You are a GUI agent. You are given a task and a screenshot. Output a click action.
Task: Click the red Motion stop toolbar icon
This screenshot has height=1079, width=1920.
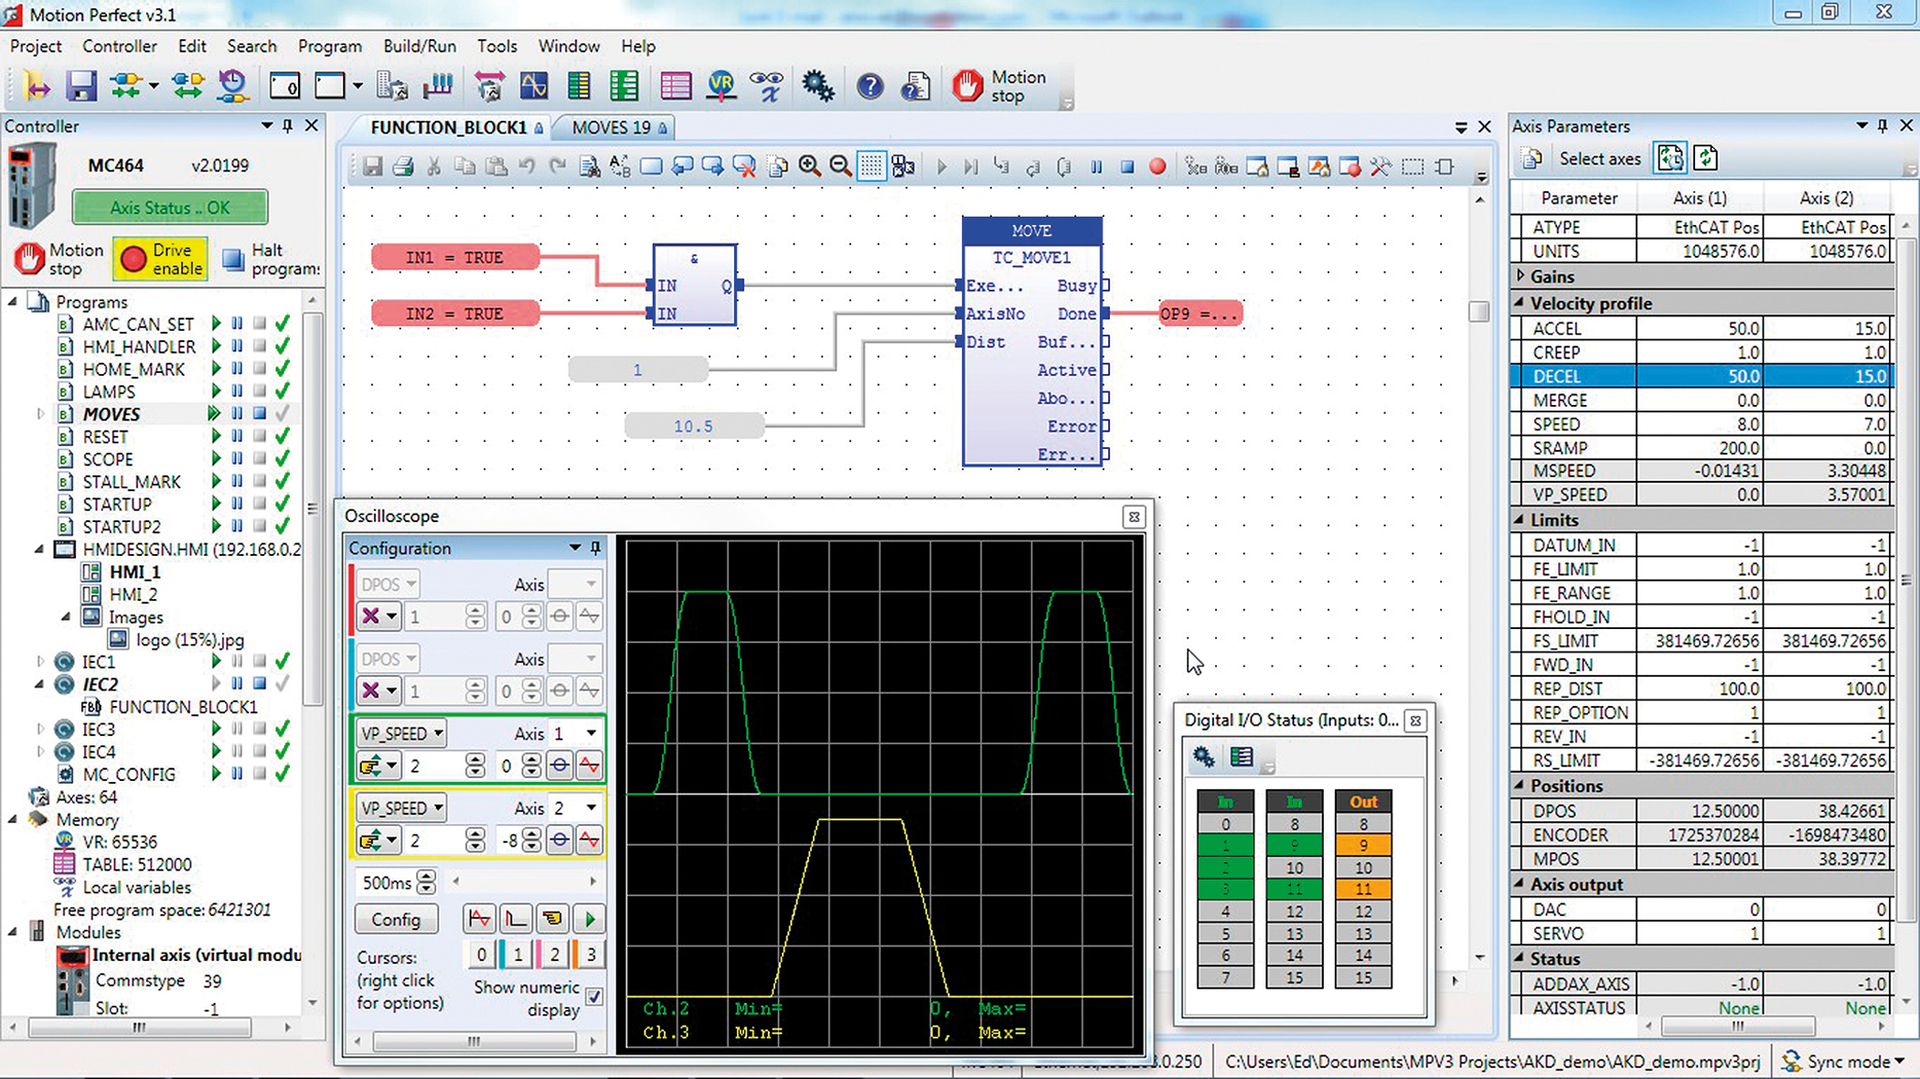pos(967,86)
